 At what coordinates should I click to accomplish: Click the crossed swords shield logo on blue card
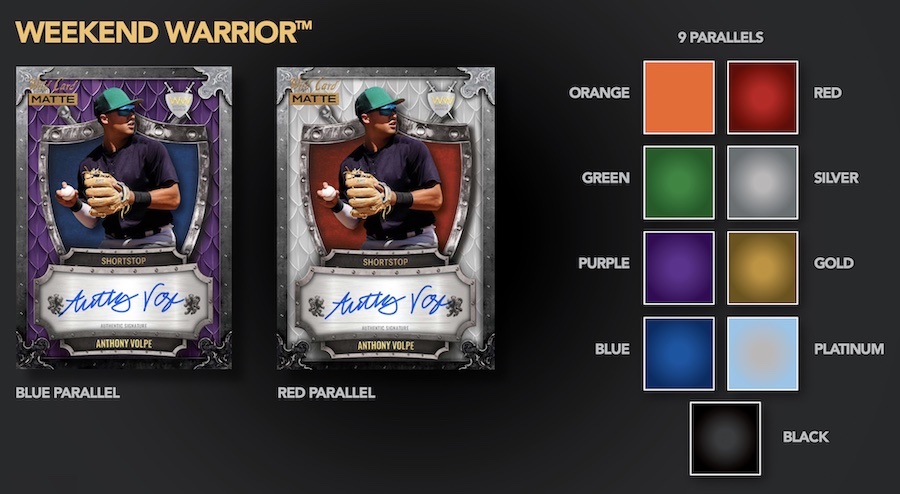(179, 101)
